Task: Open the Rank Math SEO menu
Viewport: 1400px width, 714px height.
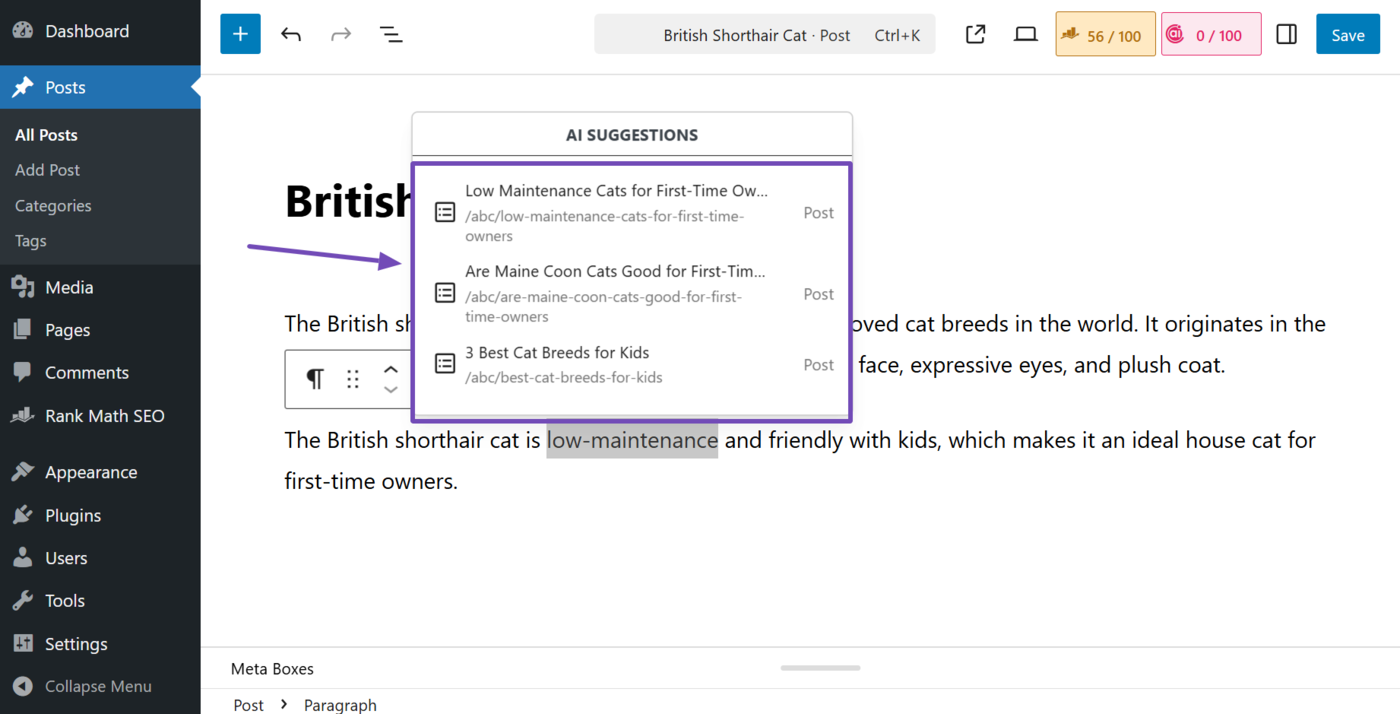Action: 104,416
